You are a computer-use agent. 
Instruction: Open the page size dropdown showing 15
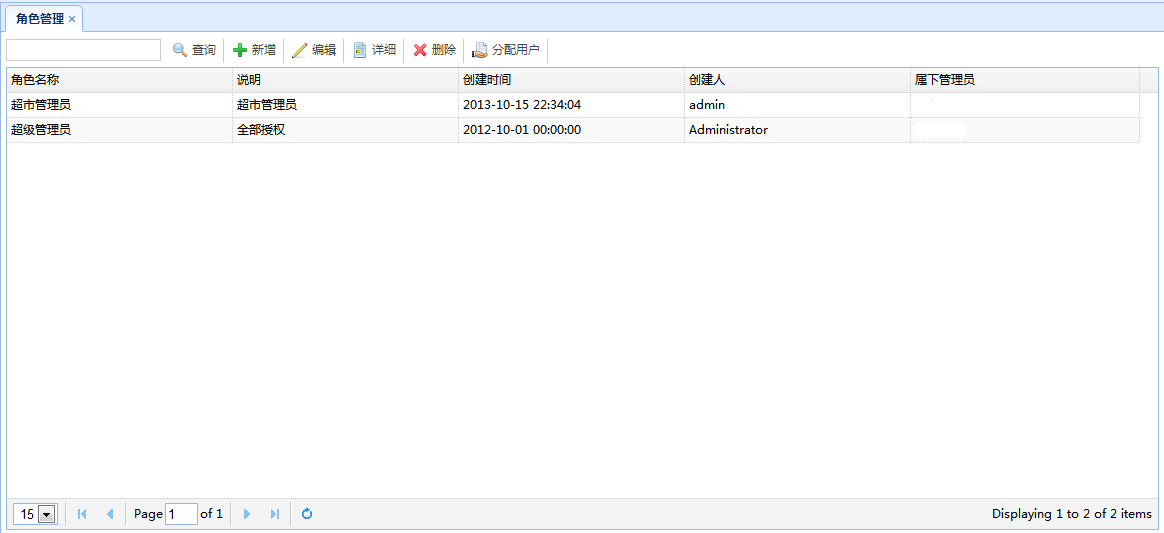coord(48,514)
